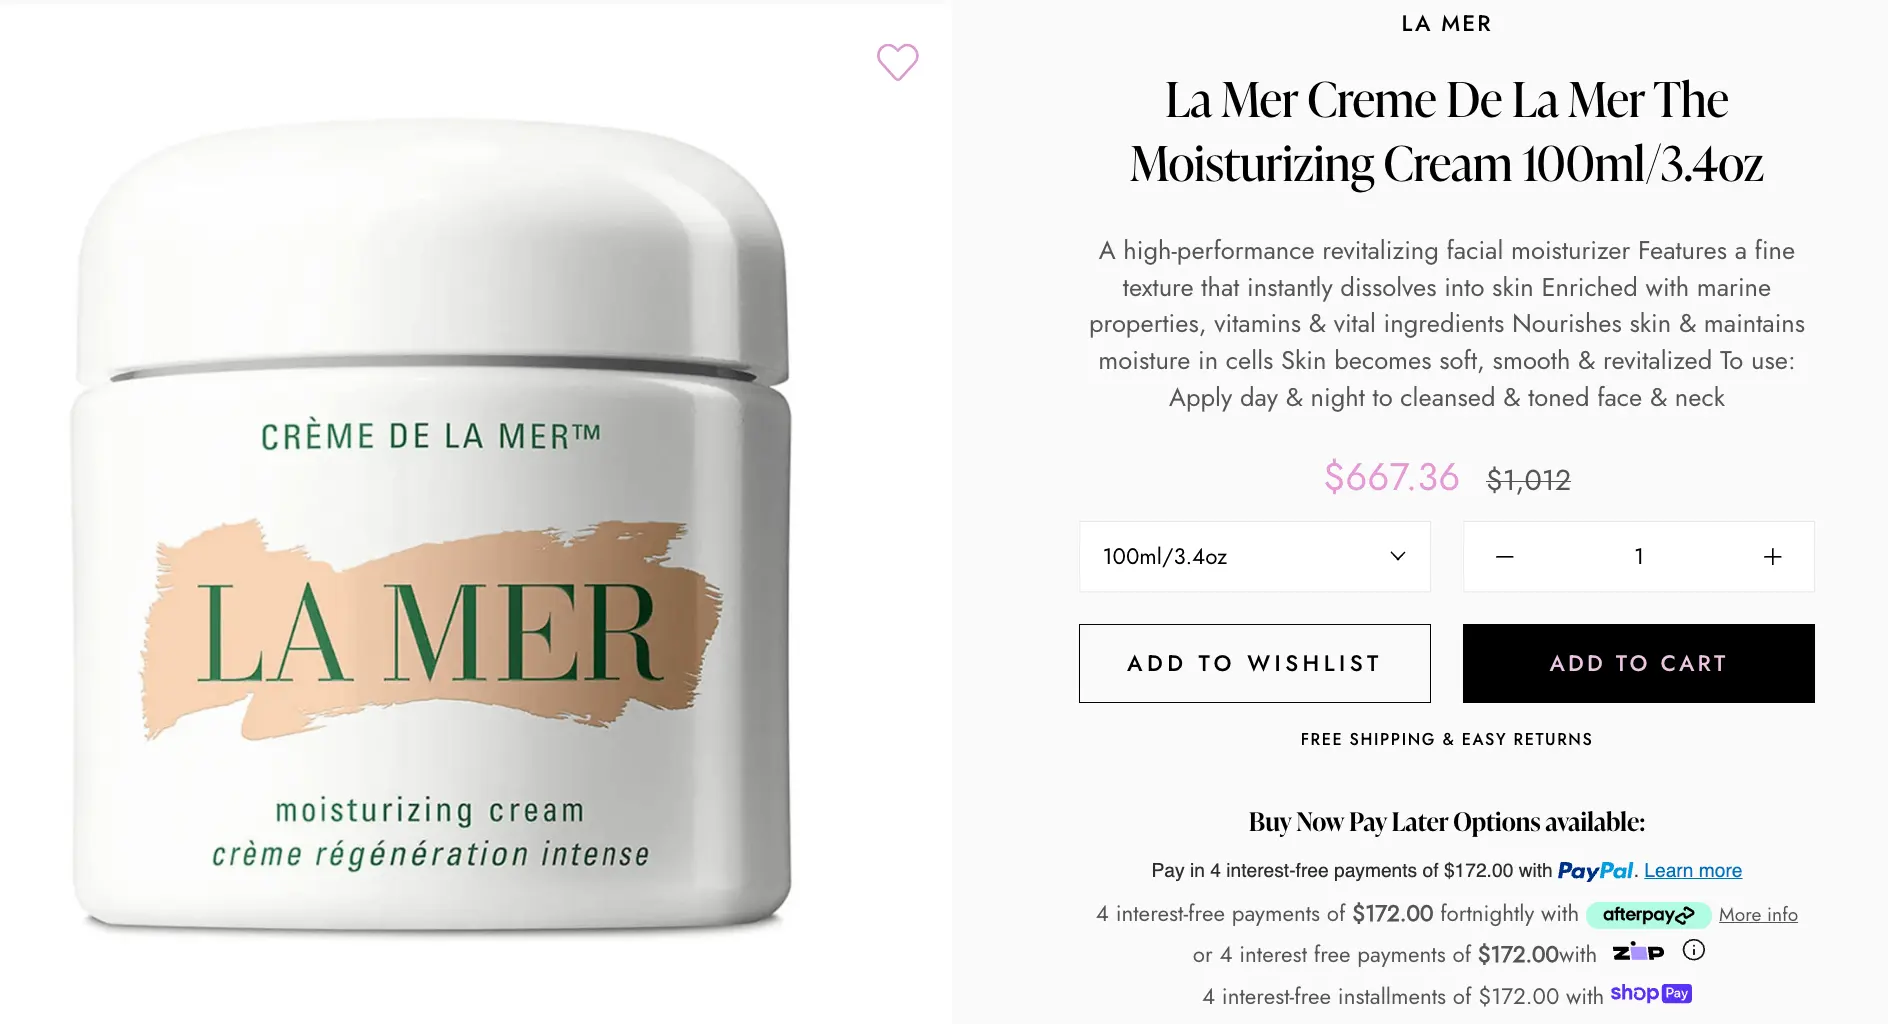The image size is (1888, 1024).
Task: Decrease quantity with the minus icon
Action: 1504,557
